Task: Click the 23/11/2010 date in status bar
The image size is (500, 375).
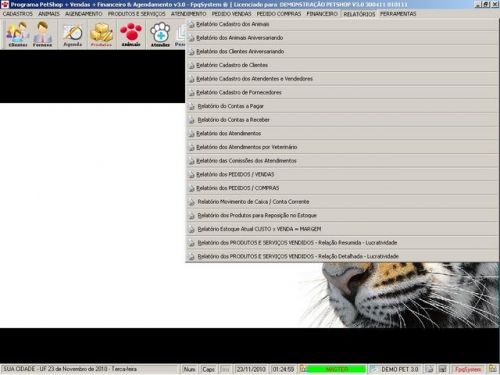Action: (x=251, y=369)
